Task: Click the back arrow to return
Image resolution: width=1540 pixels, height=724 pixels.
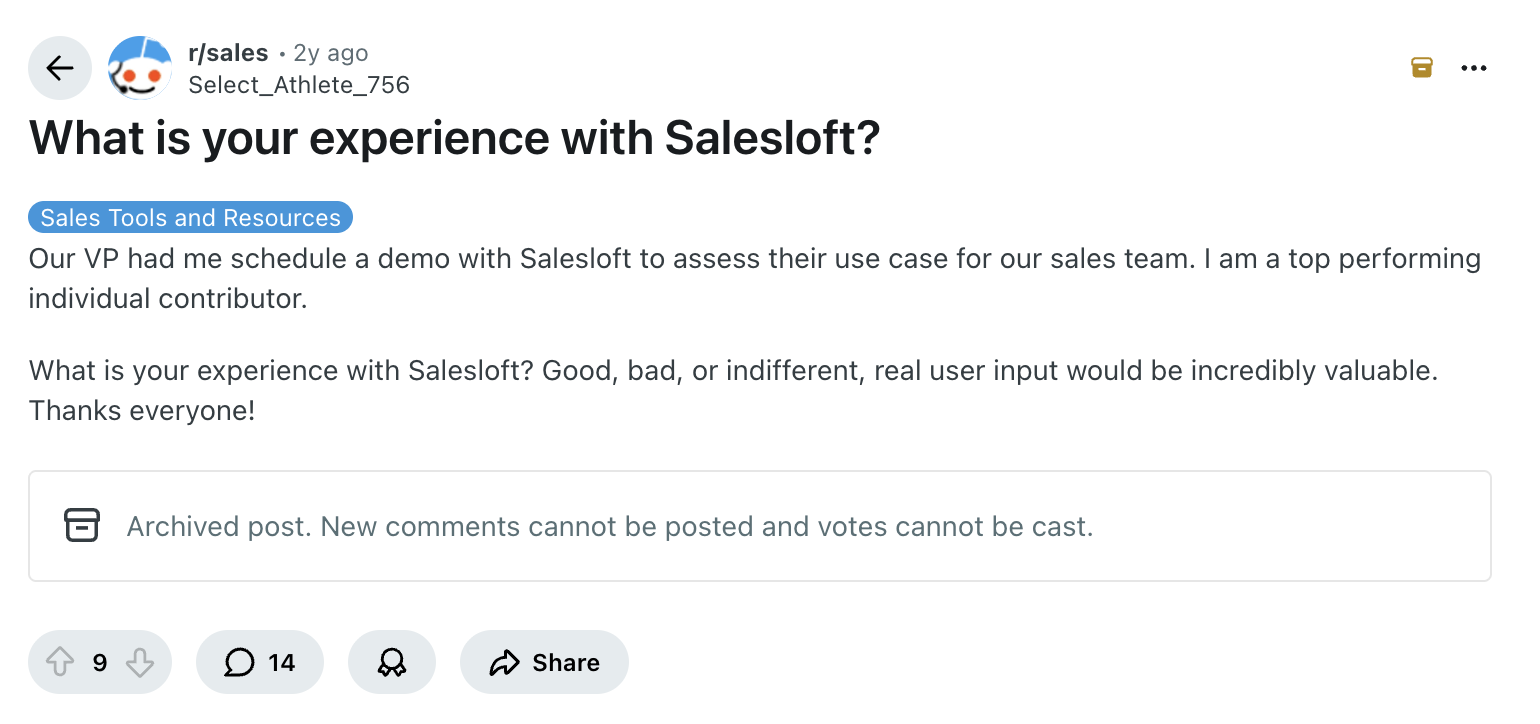Action: click(59, 68)
